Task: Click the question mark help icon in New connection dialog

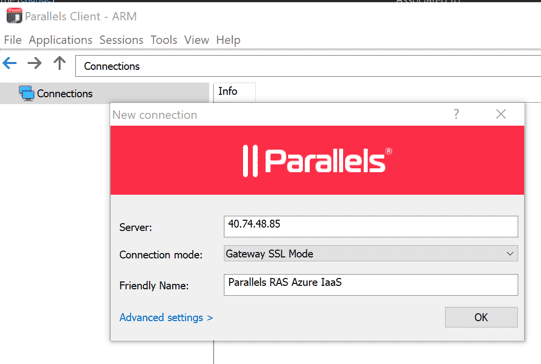Action: [456, 114]
